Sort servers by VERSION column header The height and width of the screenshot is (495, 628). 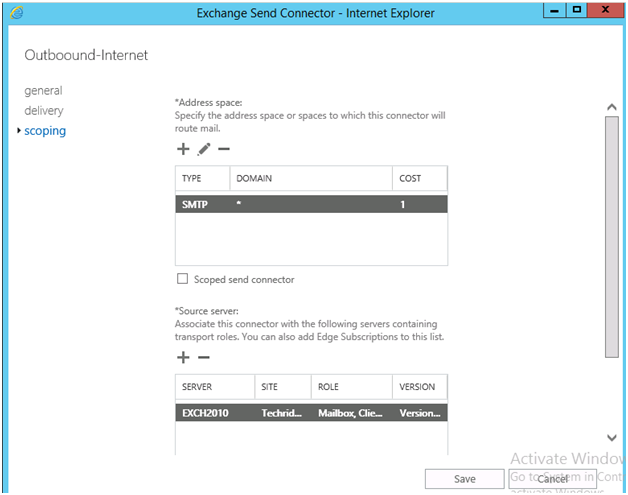tap(420, 387)
